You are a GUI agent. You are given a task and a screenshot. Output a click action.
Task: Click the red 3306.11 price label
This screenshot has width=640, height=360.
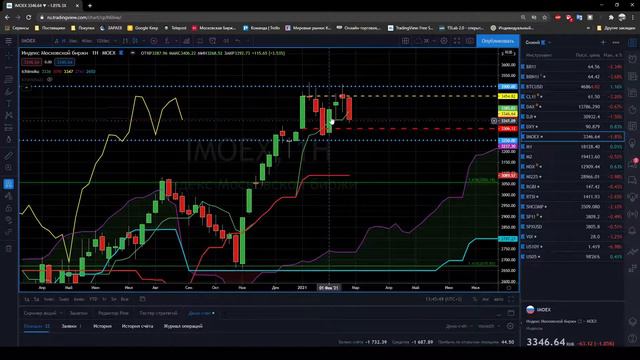coord(508,129)
